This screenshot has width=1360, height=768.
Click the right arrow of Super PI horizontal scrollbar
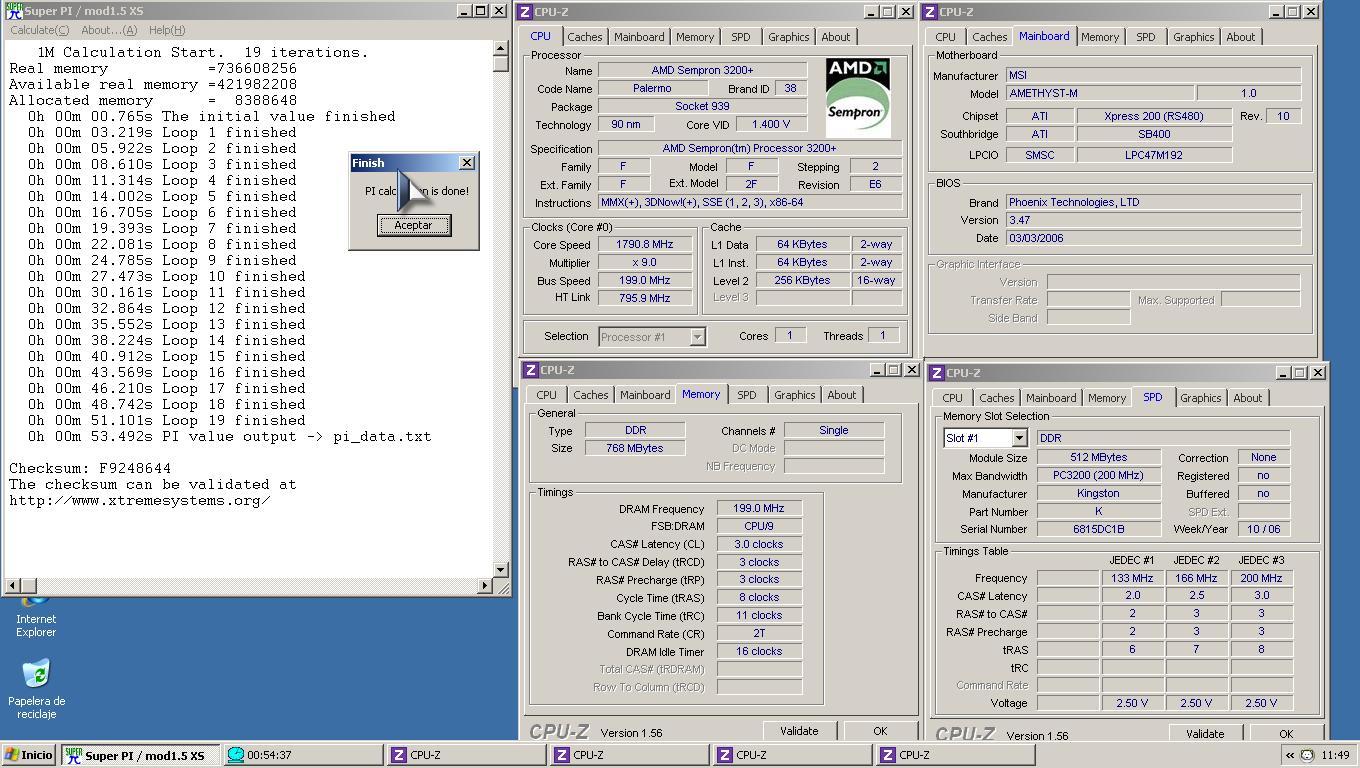pyautogui.click(x=486, y=585)
